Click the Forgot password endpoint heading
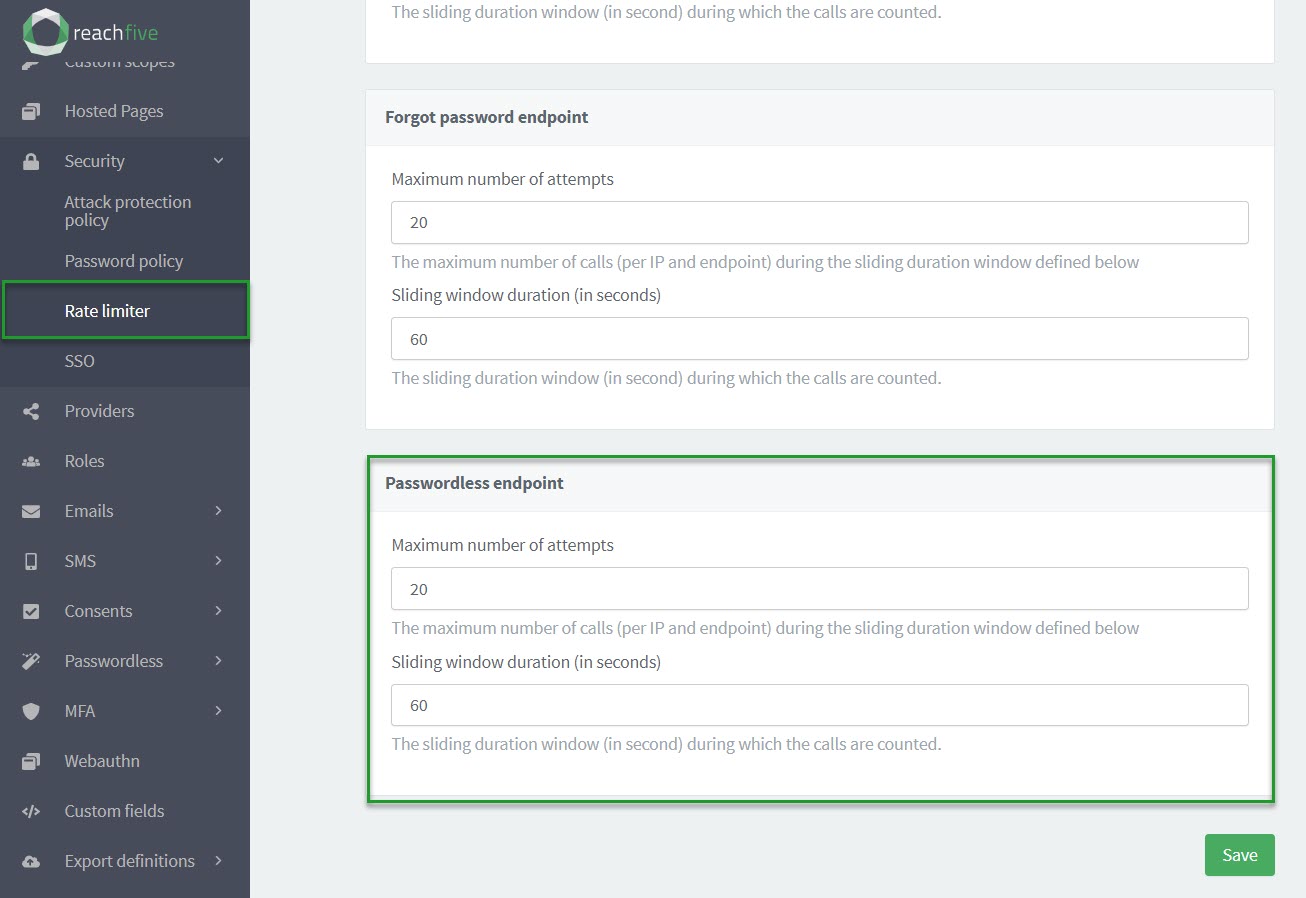Screen dimensions: 1306x898 pos(487,117)
